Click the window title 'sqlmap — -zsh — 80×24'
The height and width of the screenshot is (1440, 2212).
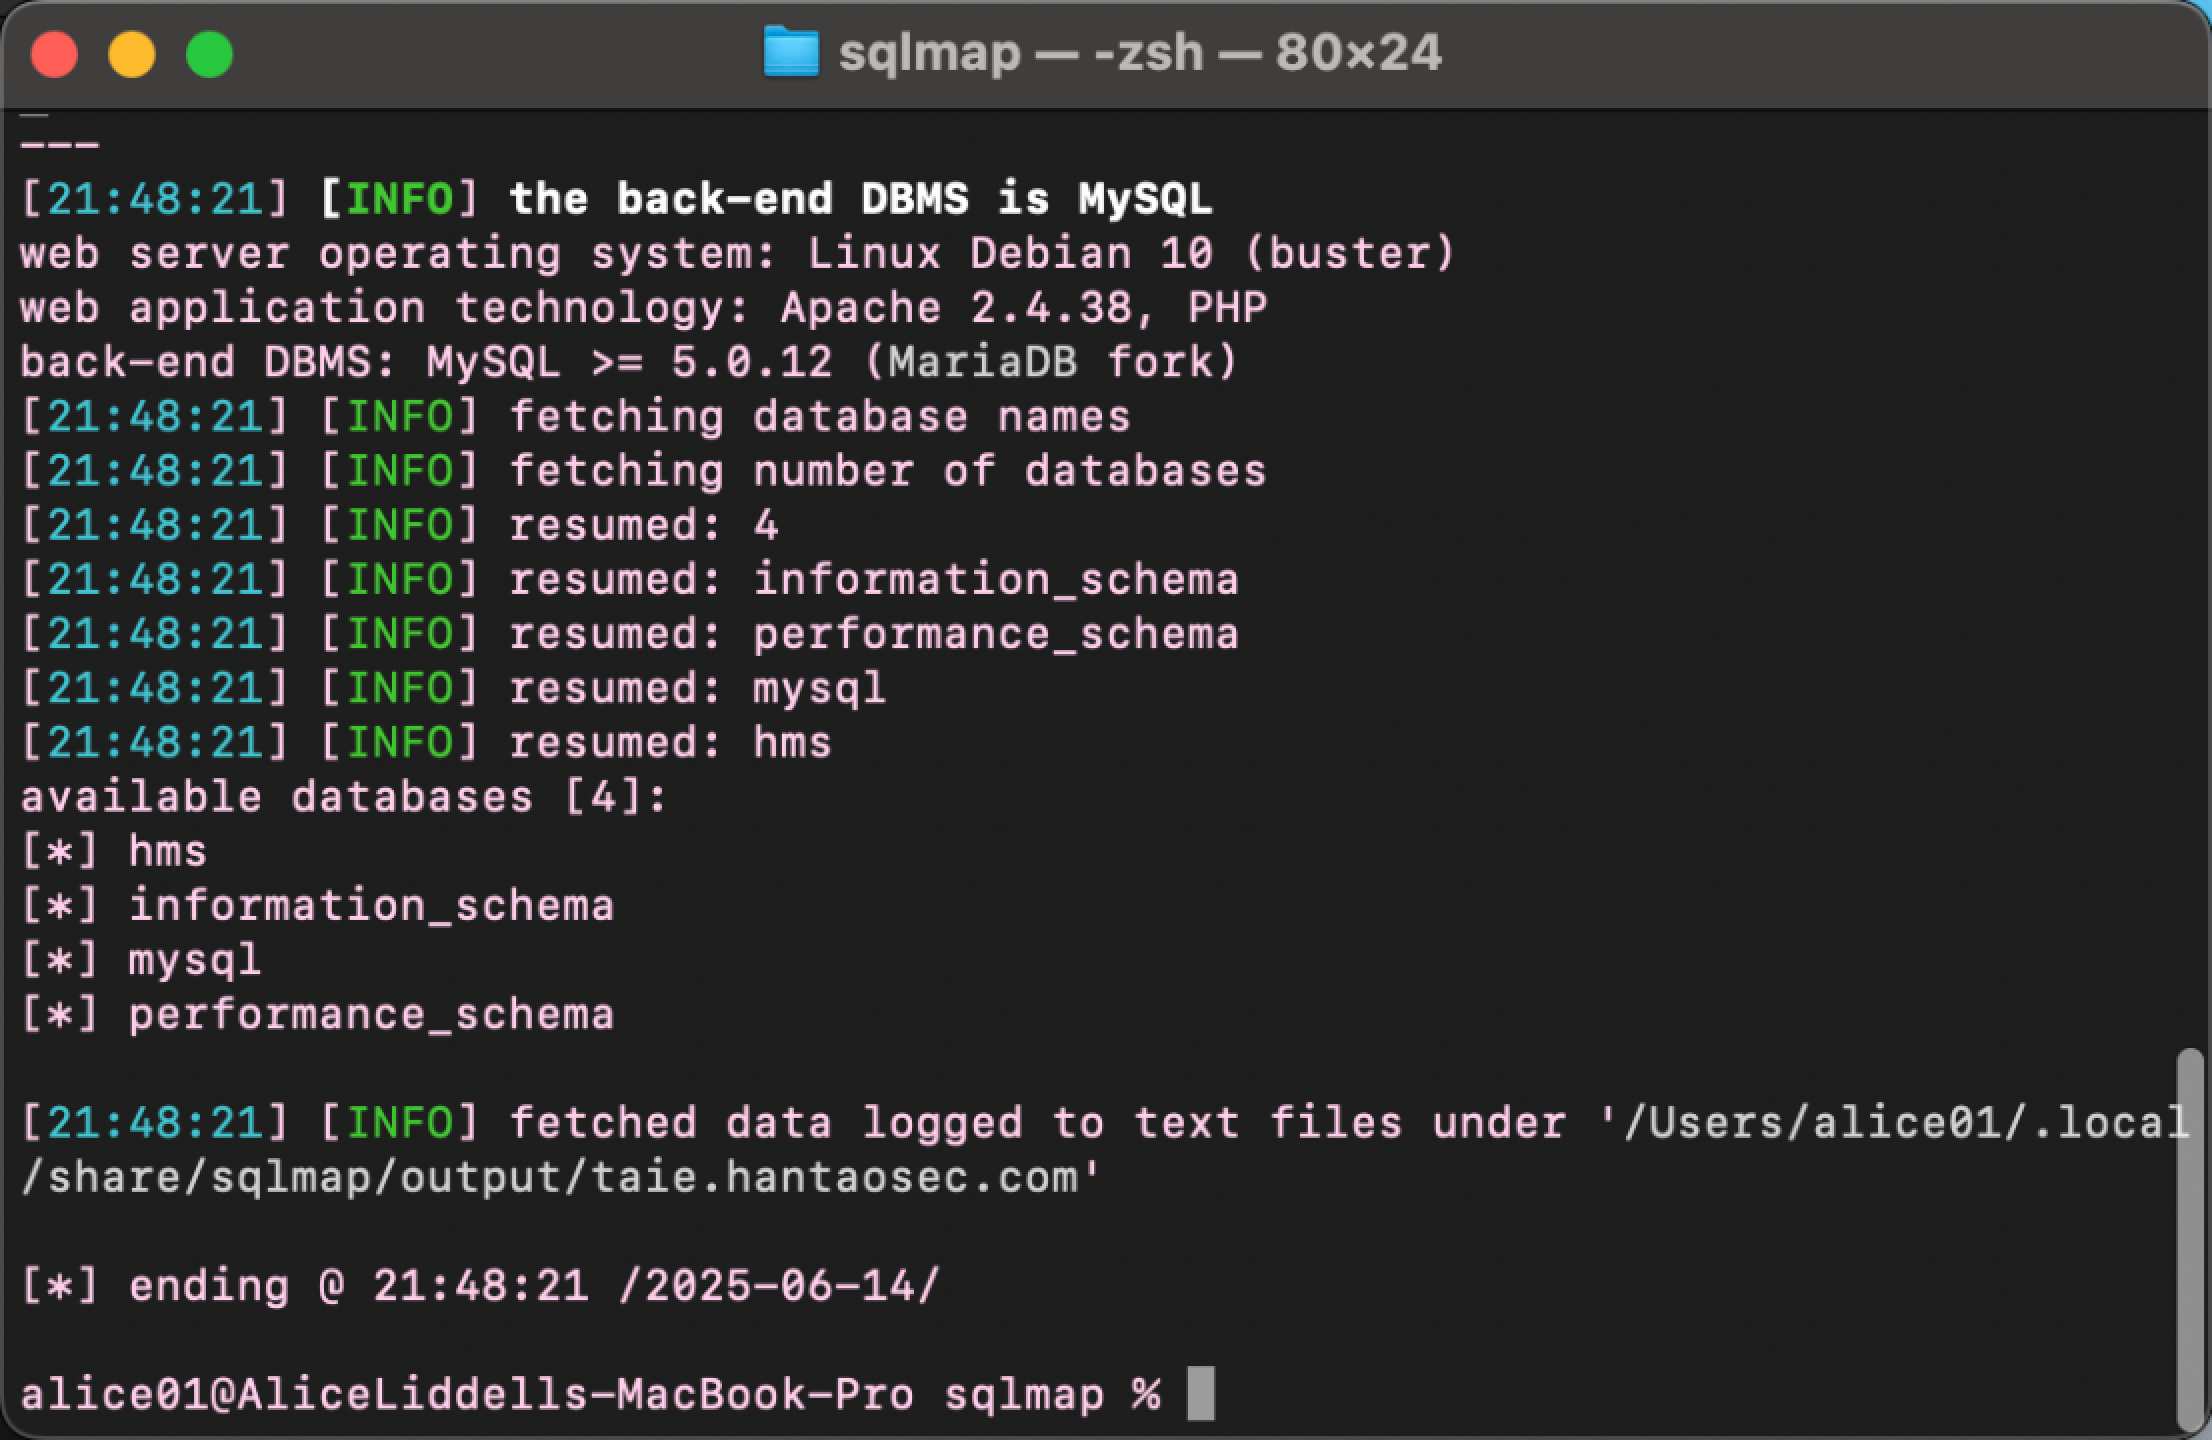[x=1139, y=52]
